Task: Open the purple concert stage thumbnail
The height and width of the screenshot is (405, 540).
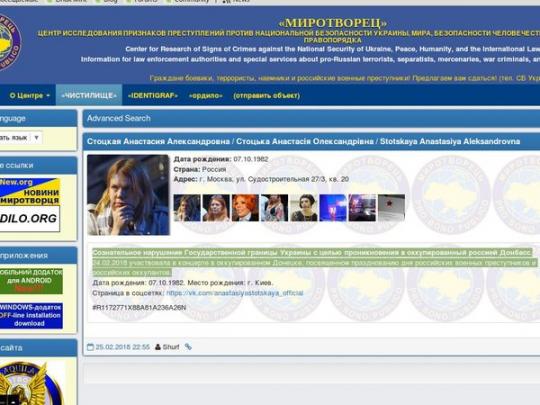Action: click(362, 208)
